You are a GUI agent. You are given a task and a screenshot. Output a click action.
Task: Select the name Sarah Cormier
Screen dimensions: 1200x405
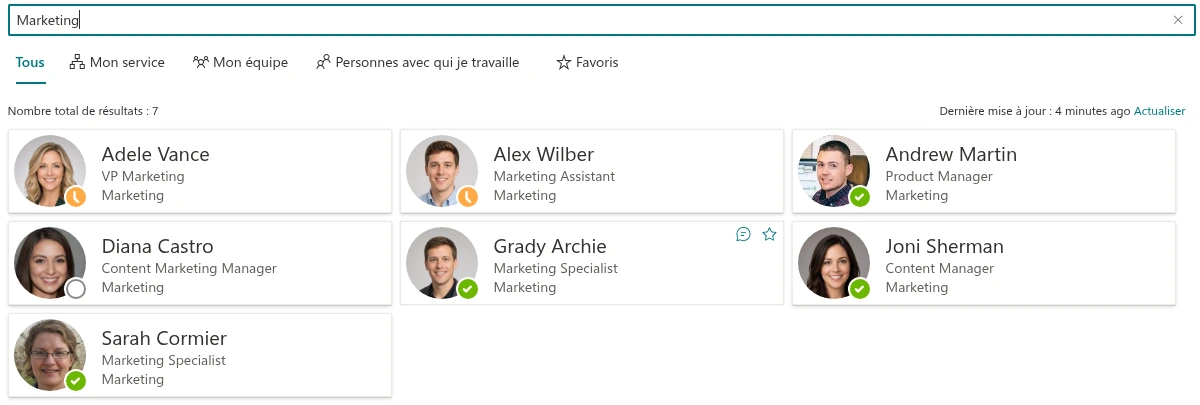tap(164, 338)
